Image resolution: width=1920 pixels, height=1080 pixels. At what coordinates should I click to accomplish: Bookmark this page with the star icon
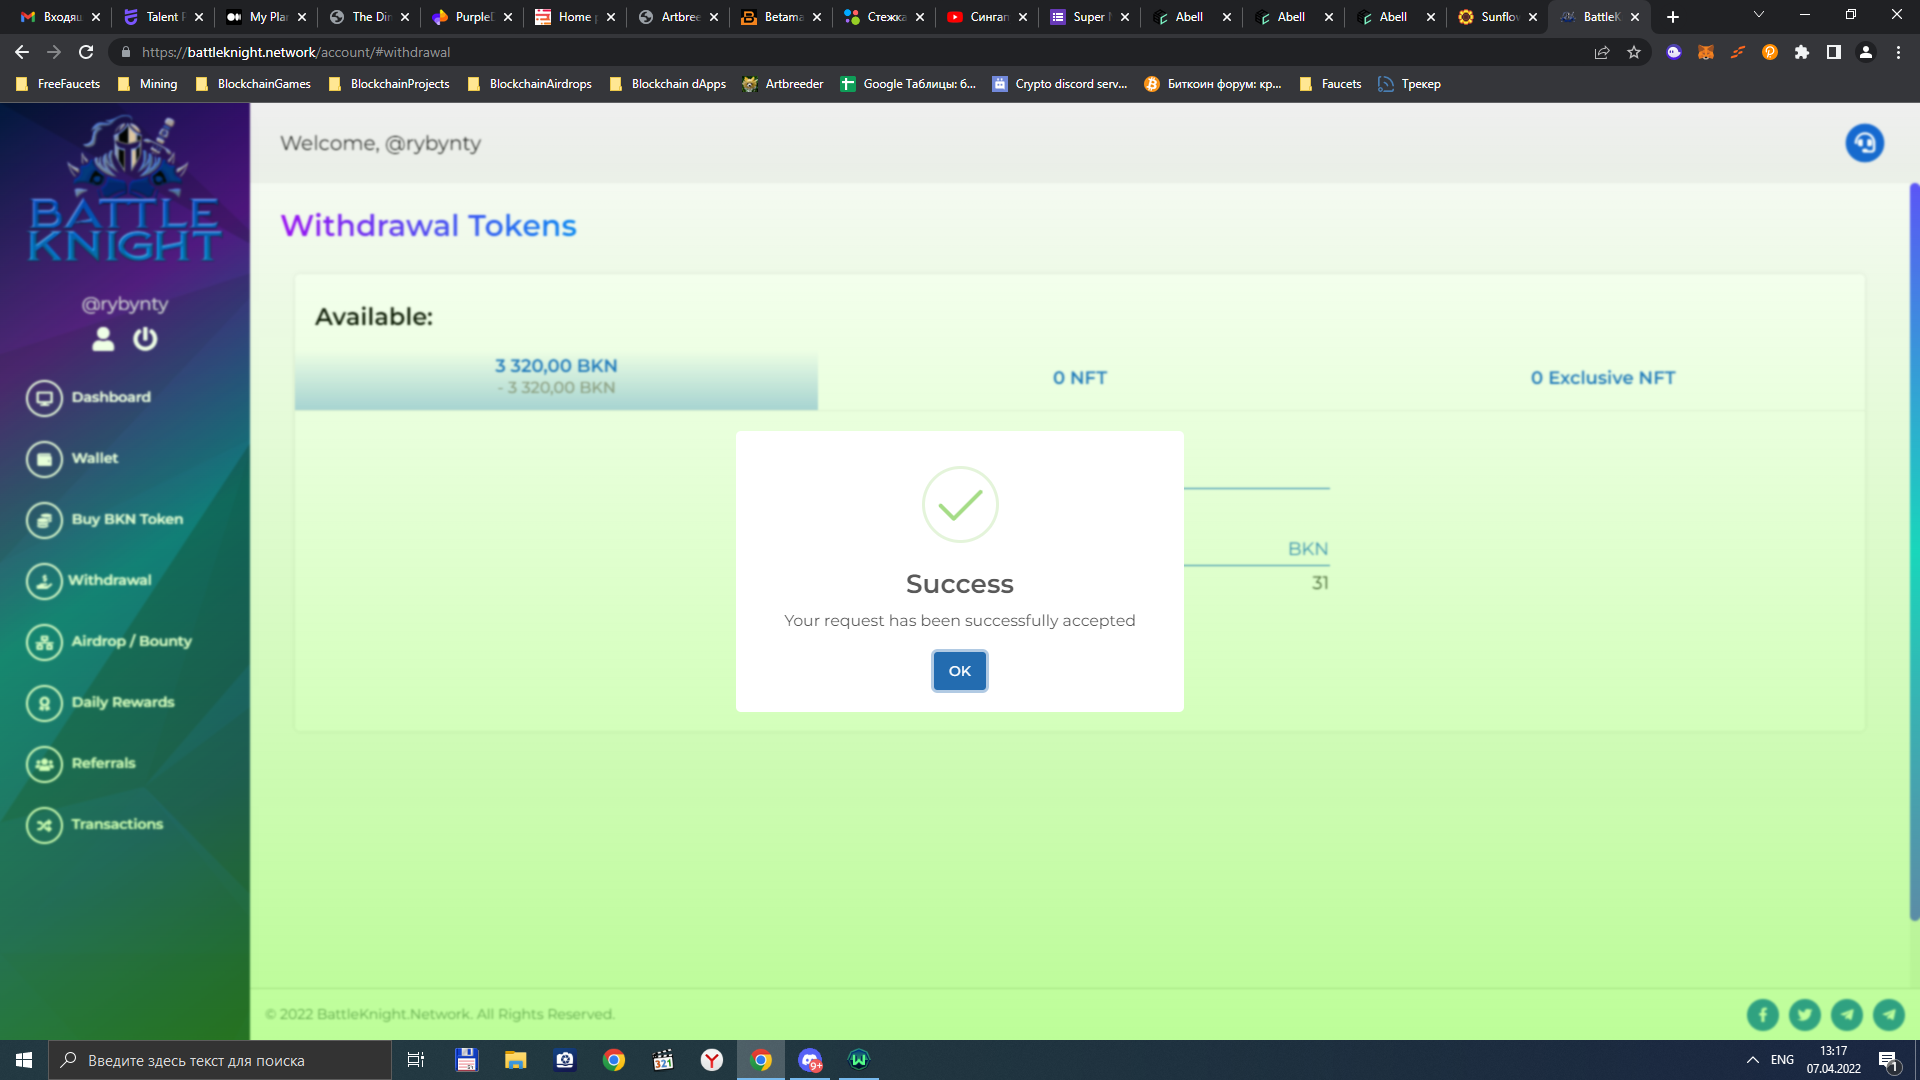1634,52
